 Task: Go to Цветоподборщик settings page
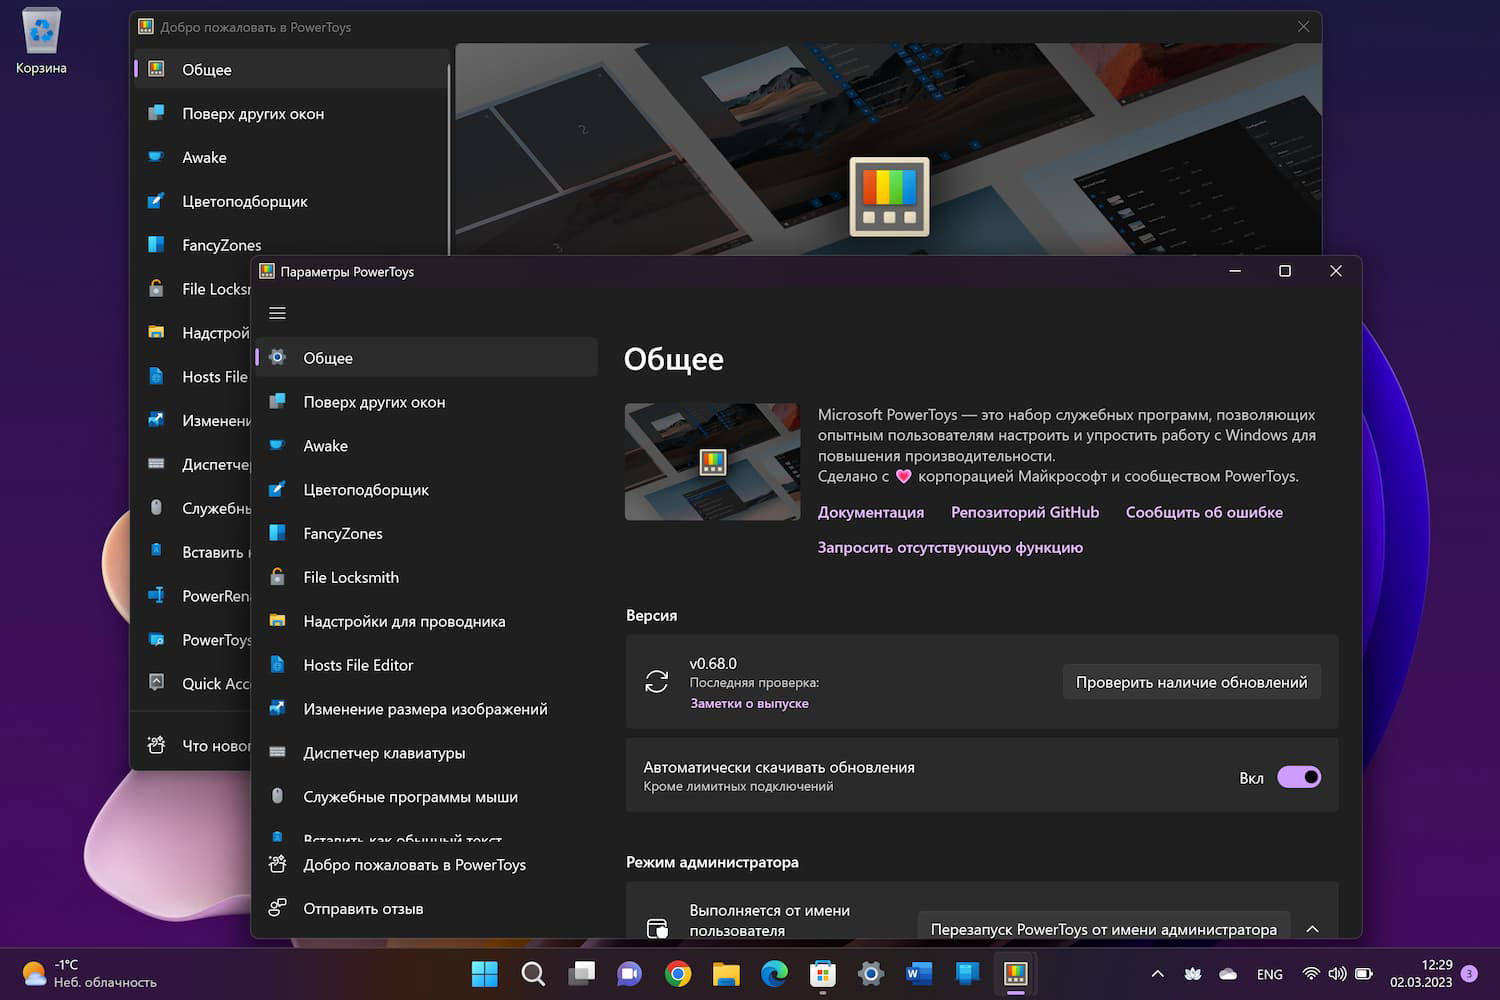[x=427, y=489]
